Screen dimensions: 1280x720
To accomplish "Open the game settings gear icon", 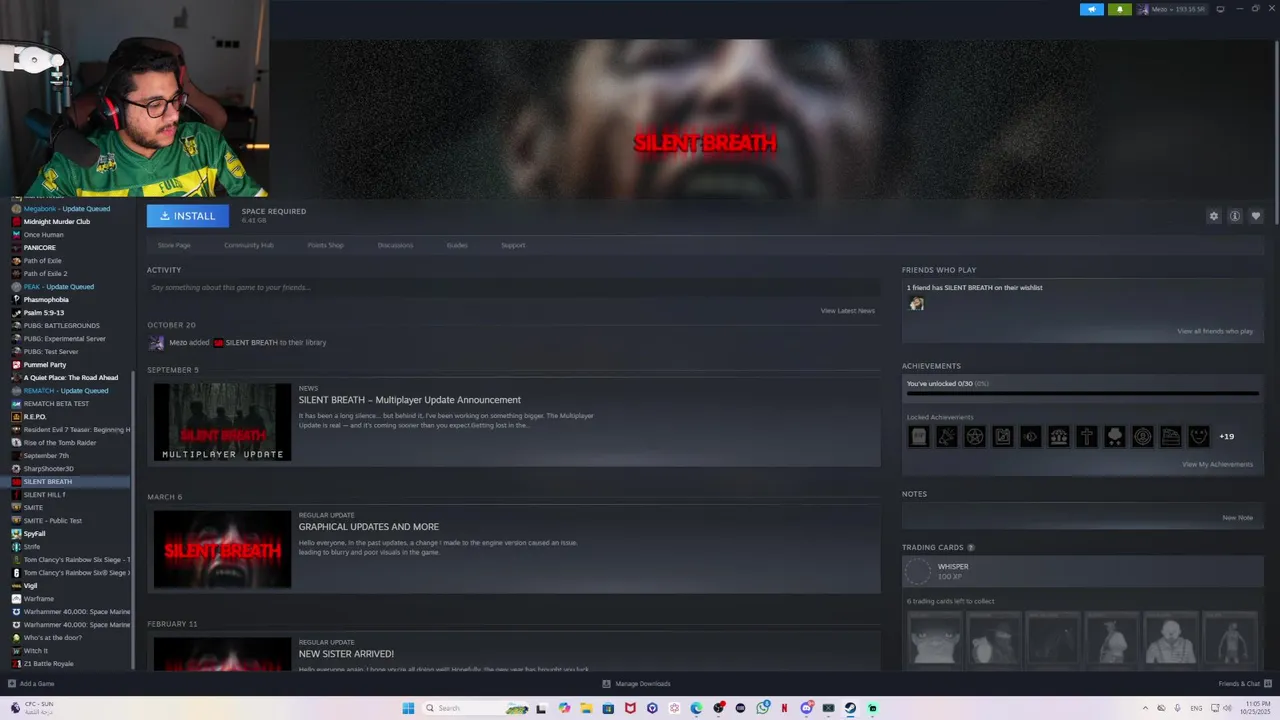I will (1214, 216).
